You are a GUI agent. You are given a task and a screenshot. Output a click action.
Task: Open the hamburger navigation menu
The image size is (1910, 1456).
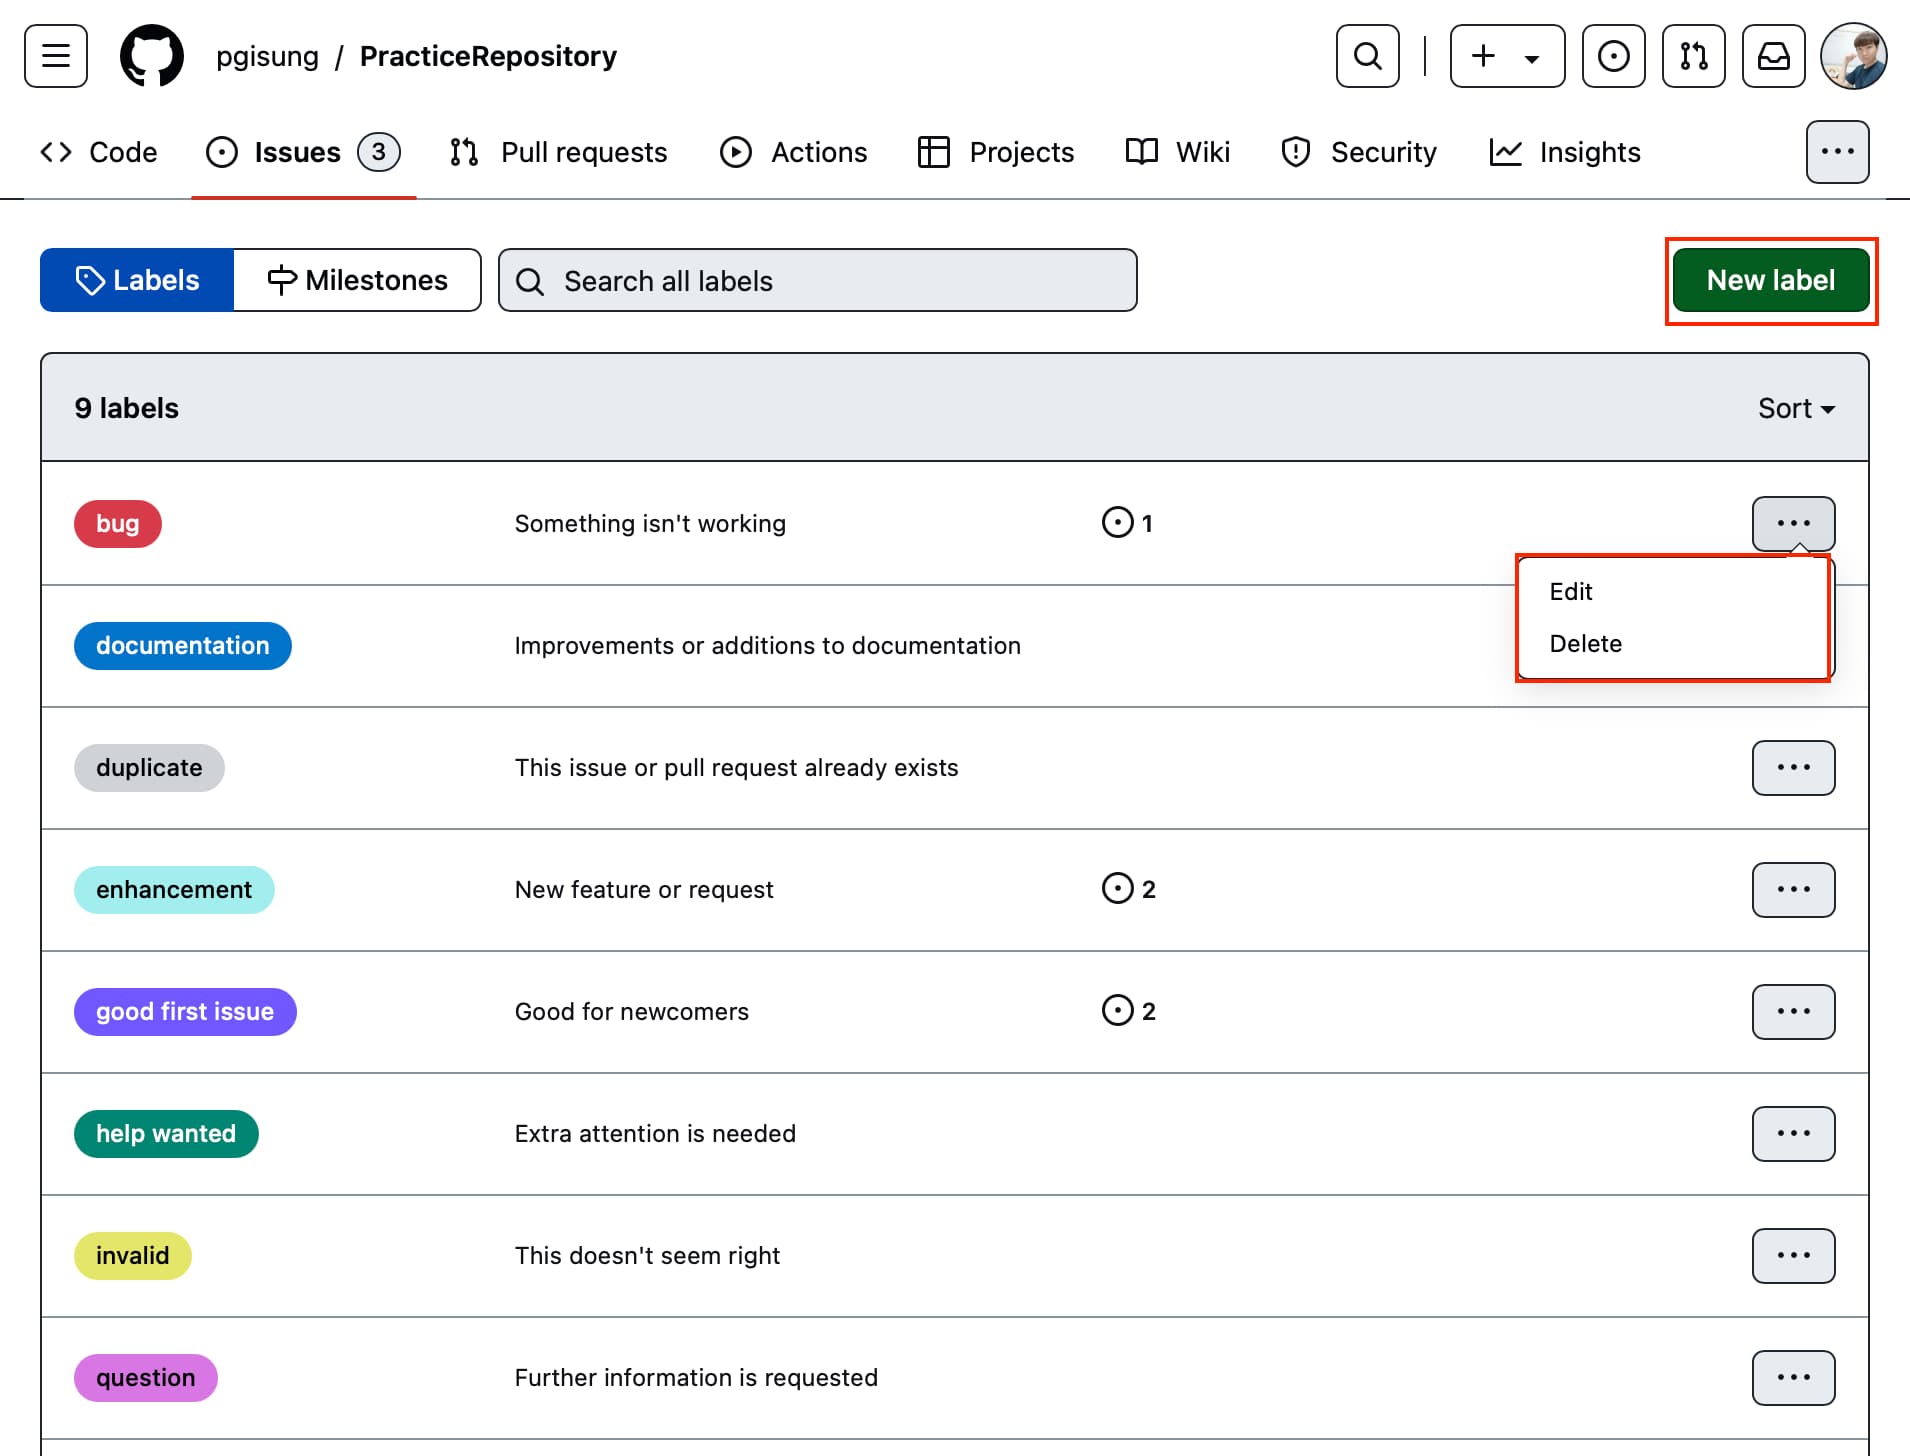pos(56,56)
